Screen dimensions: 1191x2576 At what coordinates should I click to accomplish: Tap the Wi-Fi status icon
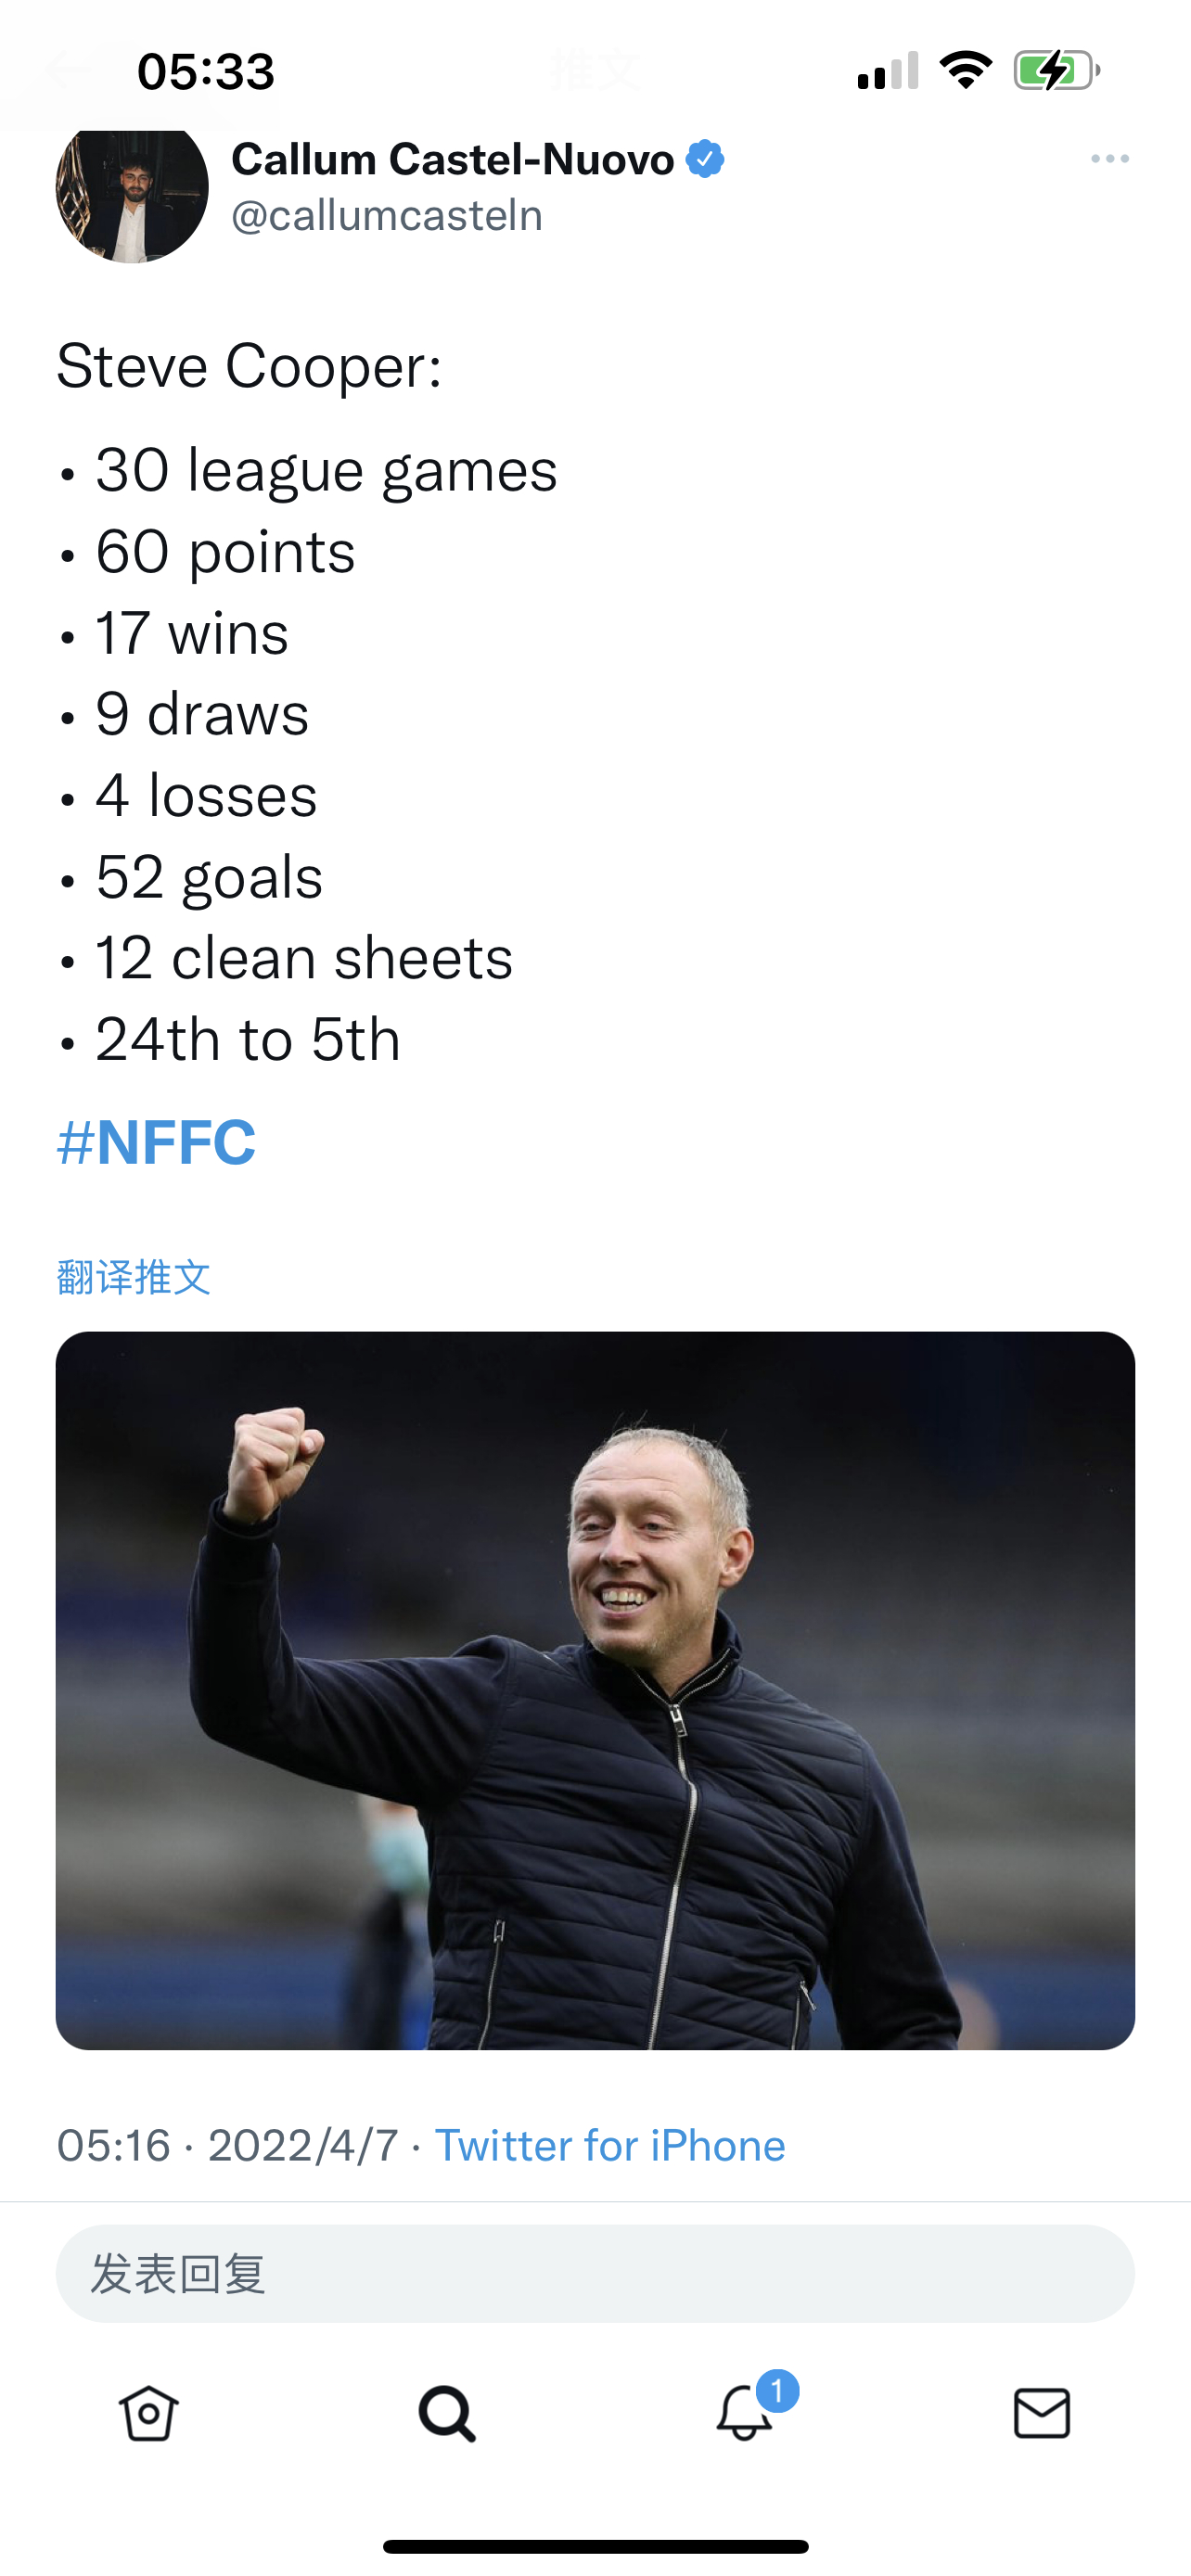pos(966,70)
